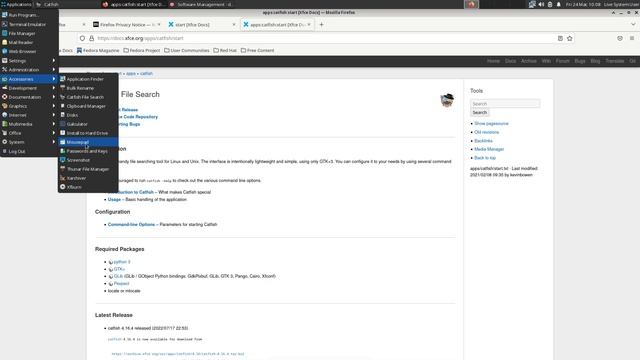This screenshot has height=360, width=640.
Task: Click the Xfburn disc icon
Action: (x=62, y=187)
